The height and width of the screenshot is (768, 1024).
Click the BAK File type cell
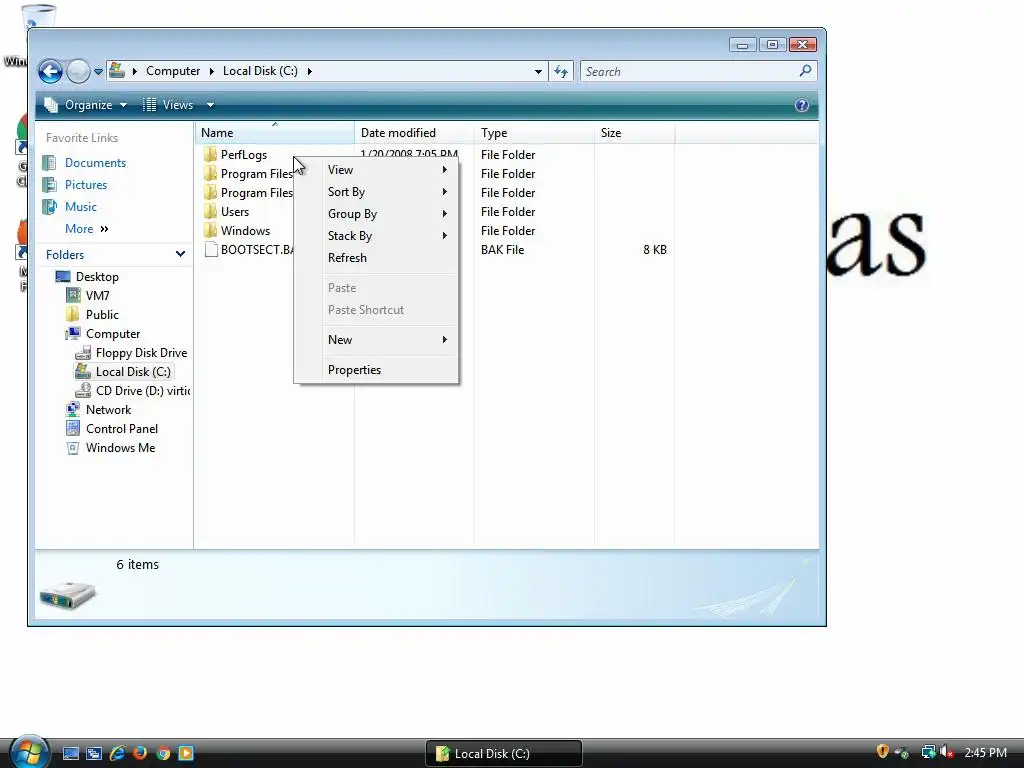point(502,249)
